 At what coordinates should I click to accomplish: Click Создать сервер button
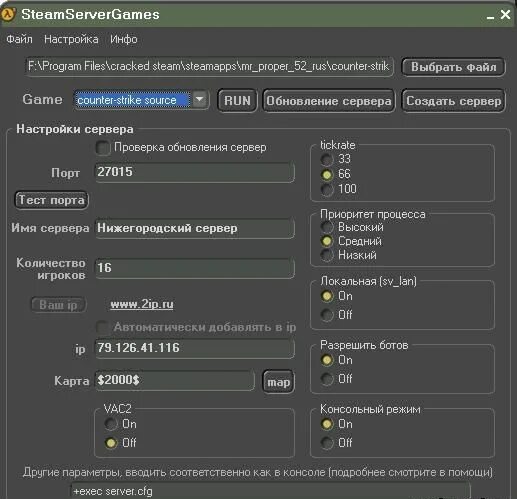click(453, 101)
